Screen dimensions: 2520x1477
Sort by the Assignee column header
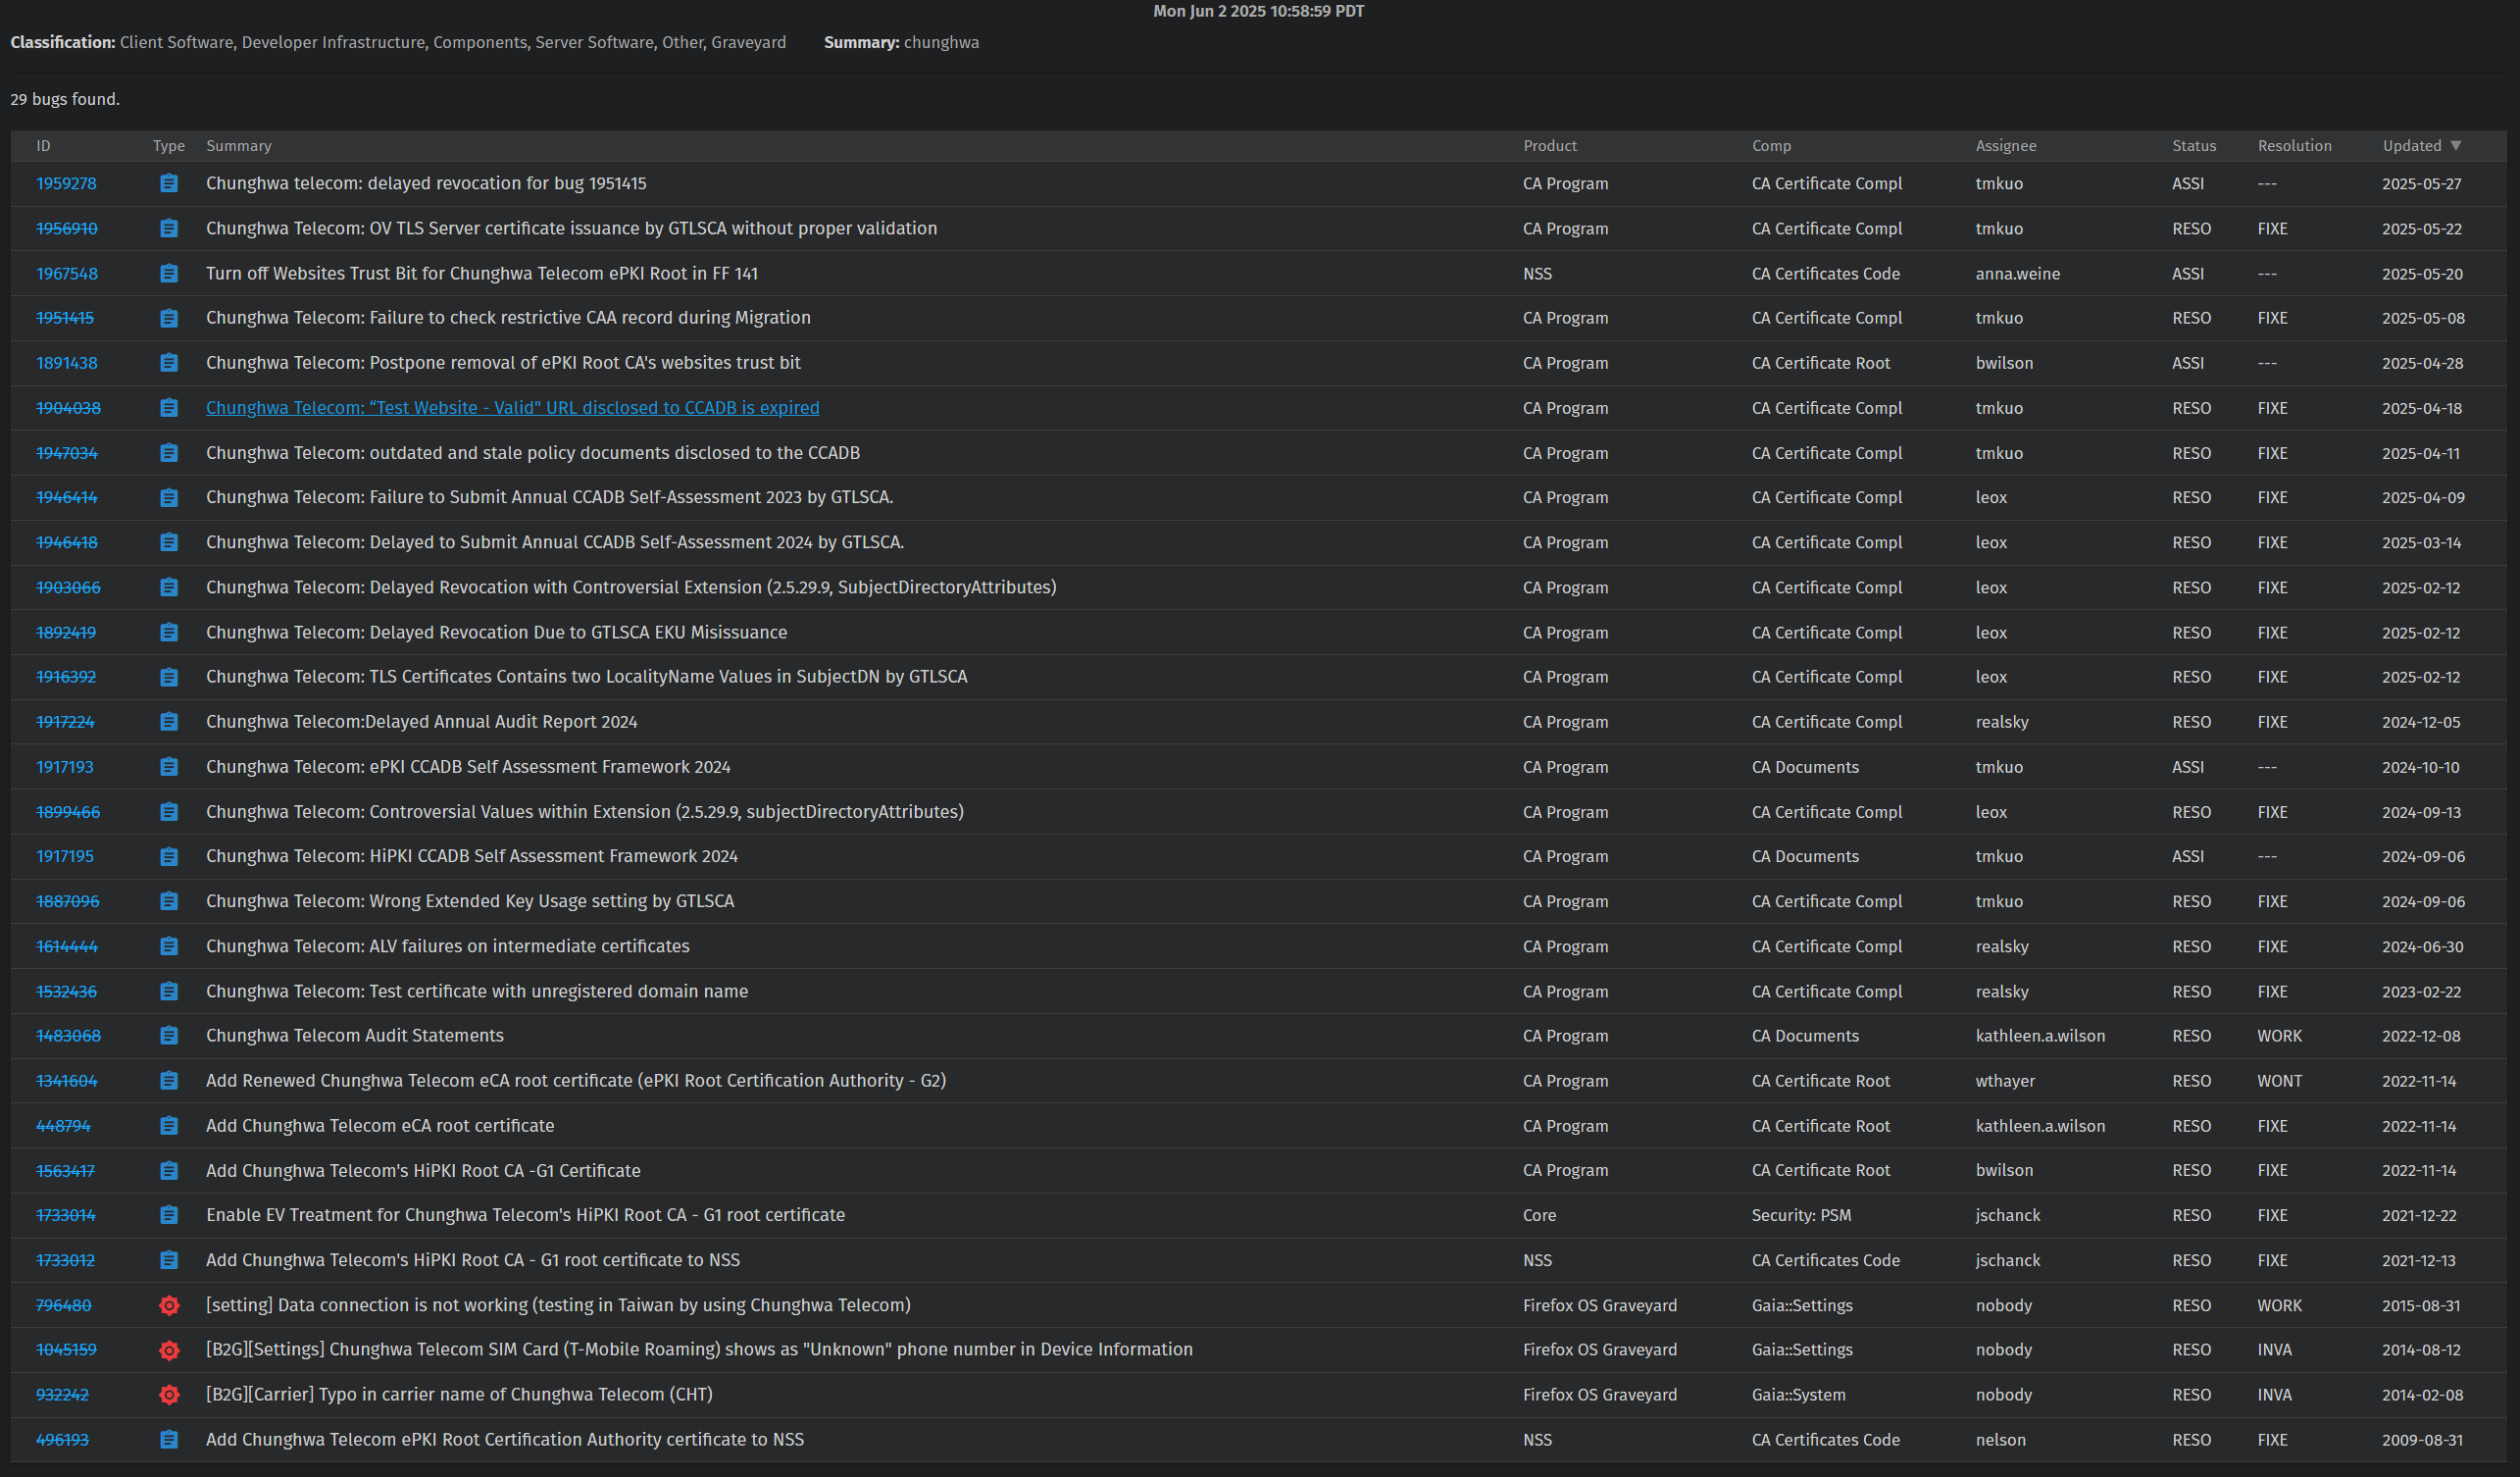2005,146
